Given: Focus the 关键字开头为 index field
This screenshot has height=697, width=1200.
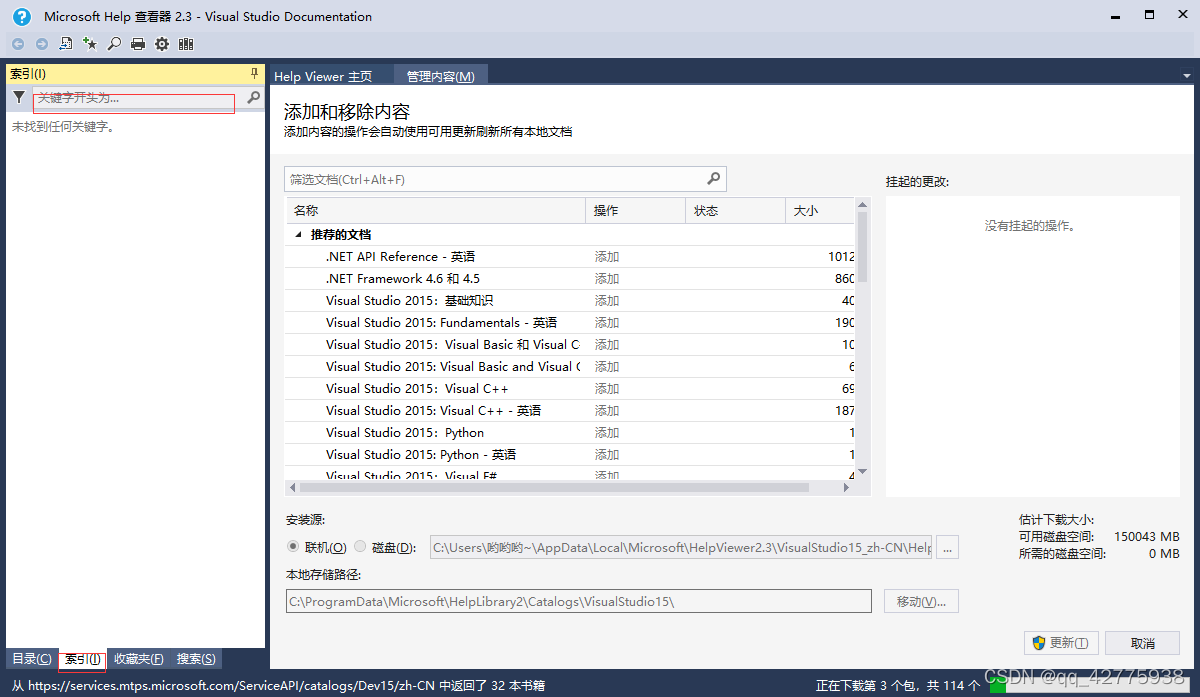Looking at the screenshot, I should coord(139,97).
